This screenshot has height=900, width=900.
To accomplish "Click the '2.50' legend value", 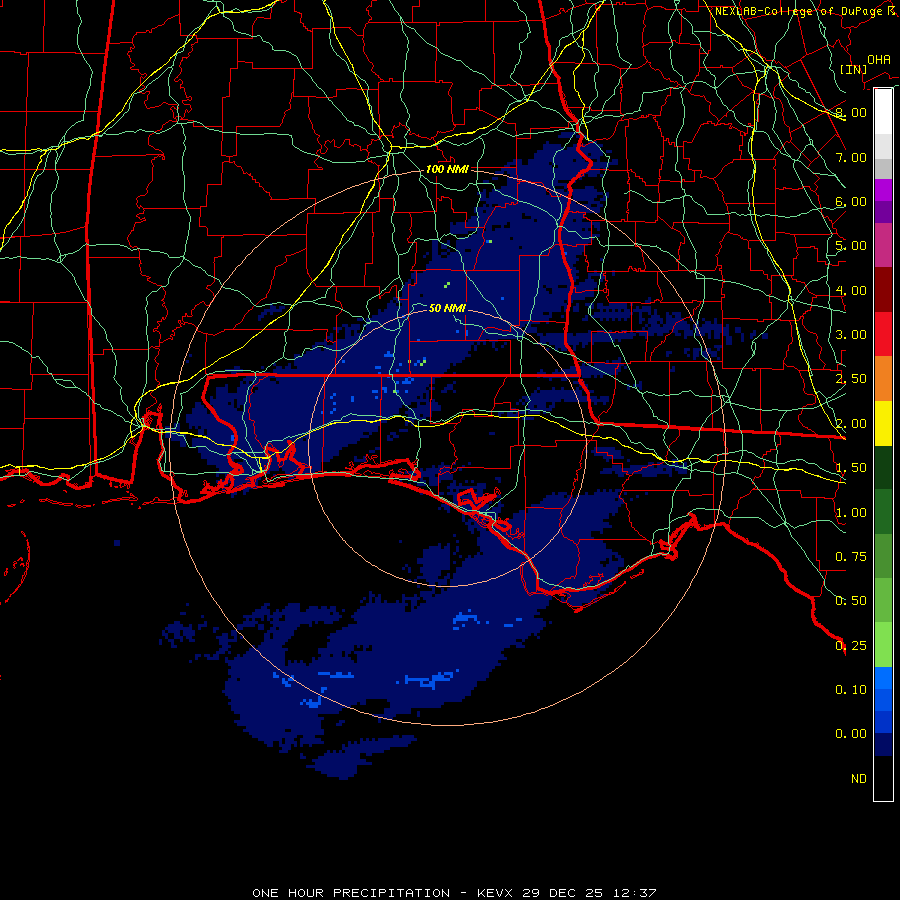I will (851, 379).
